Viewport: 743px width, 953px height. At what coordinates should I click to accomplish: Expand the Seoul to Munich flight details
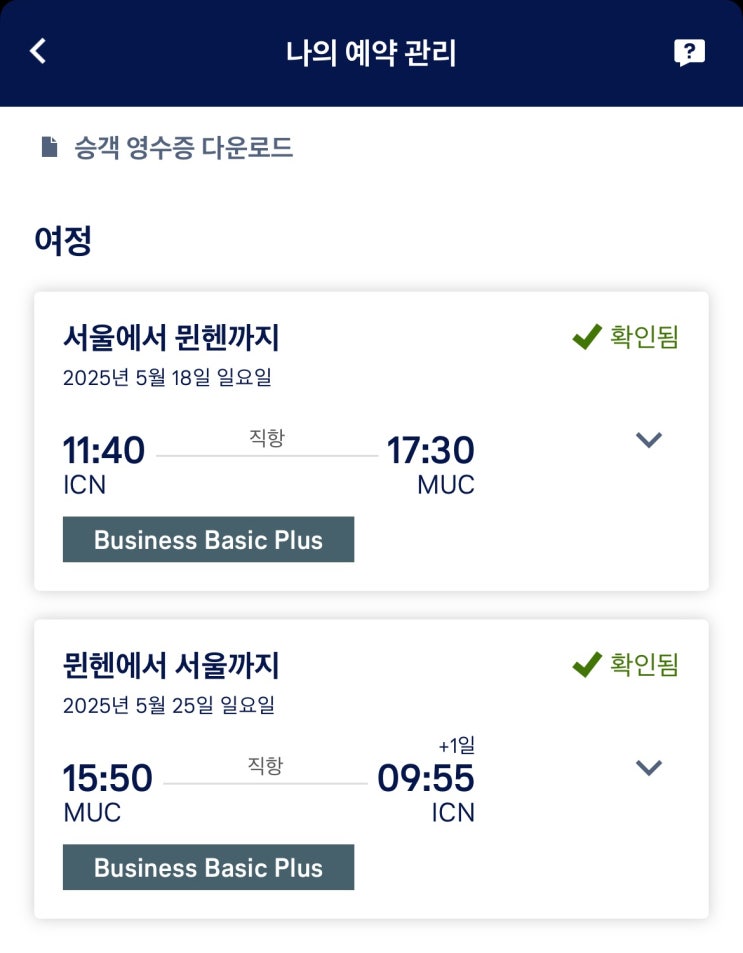[649, 440]
